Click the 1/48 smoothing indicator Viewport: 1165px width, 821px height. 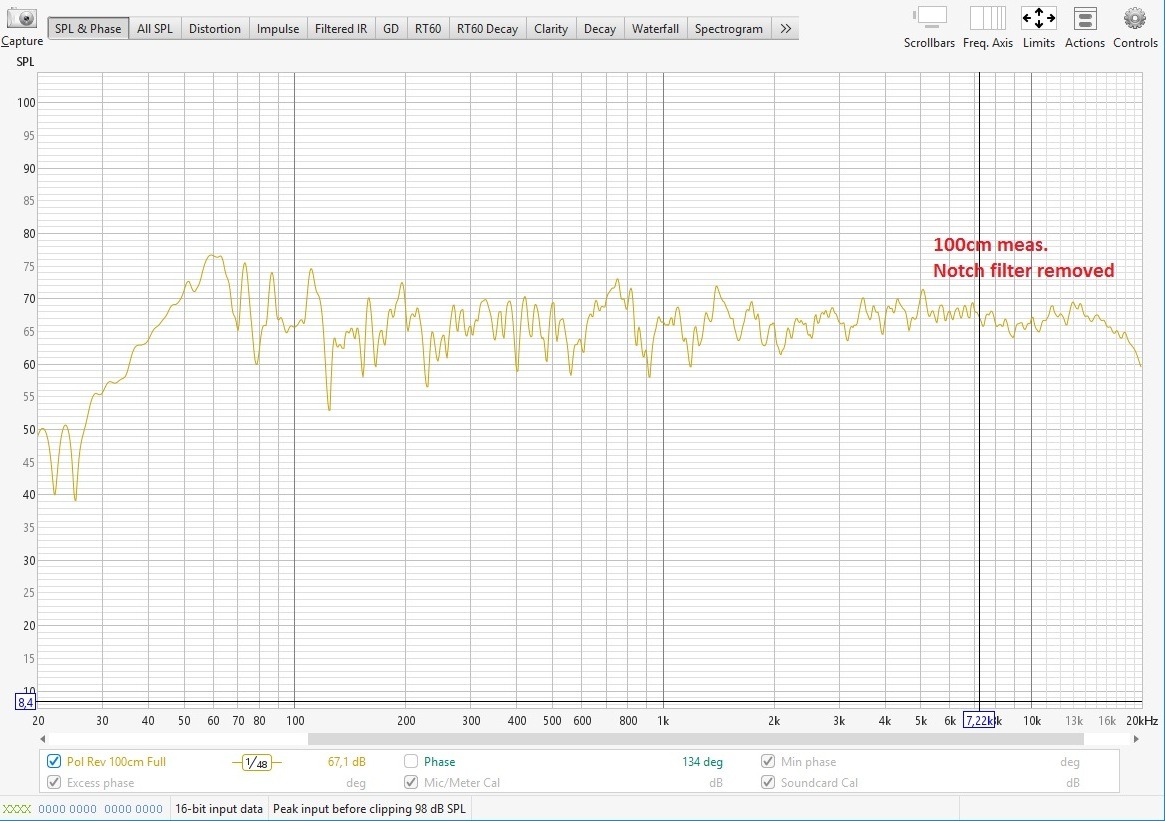coord(256,762)
